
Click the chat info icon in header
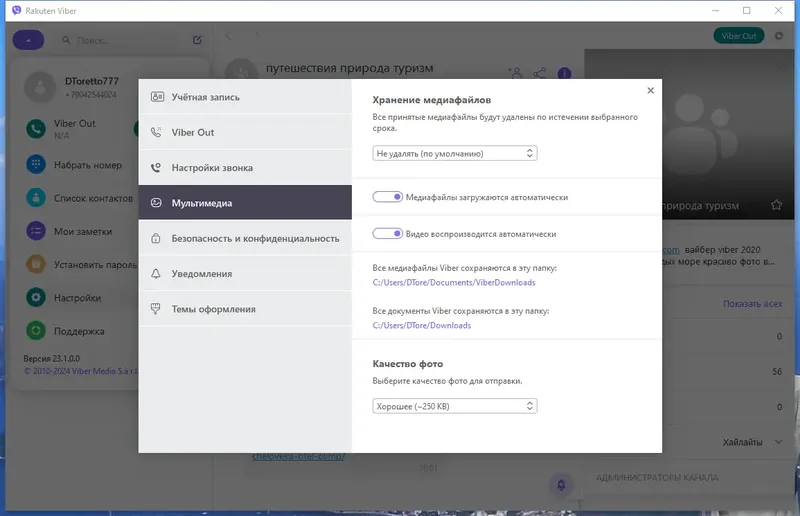[564, 73]
